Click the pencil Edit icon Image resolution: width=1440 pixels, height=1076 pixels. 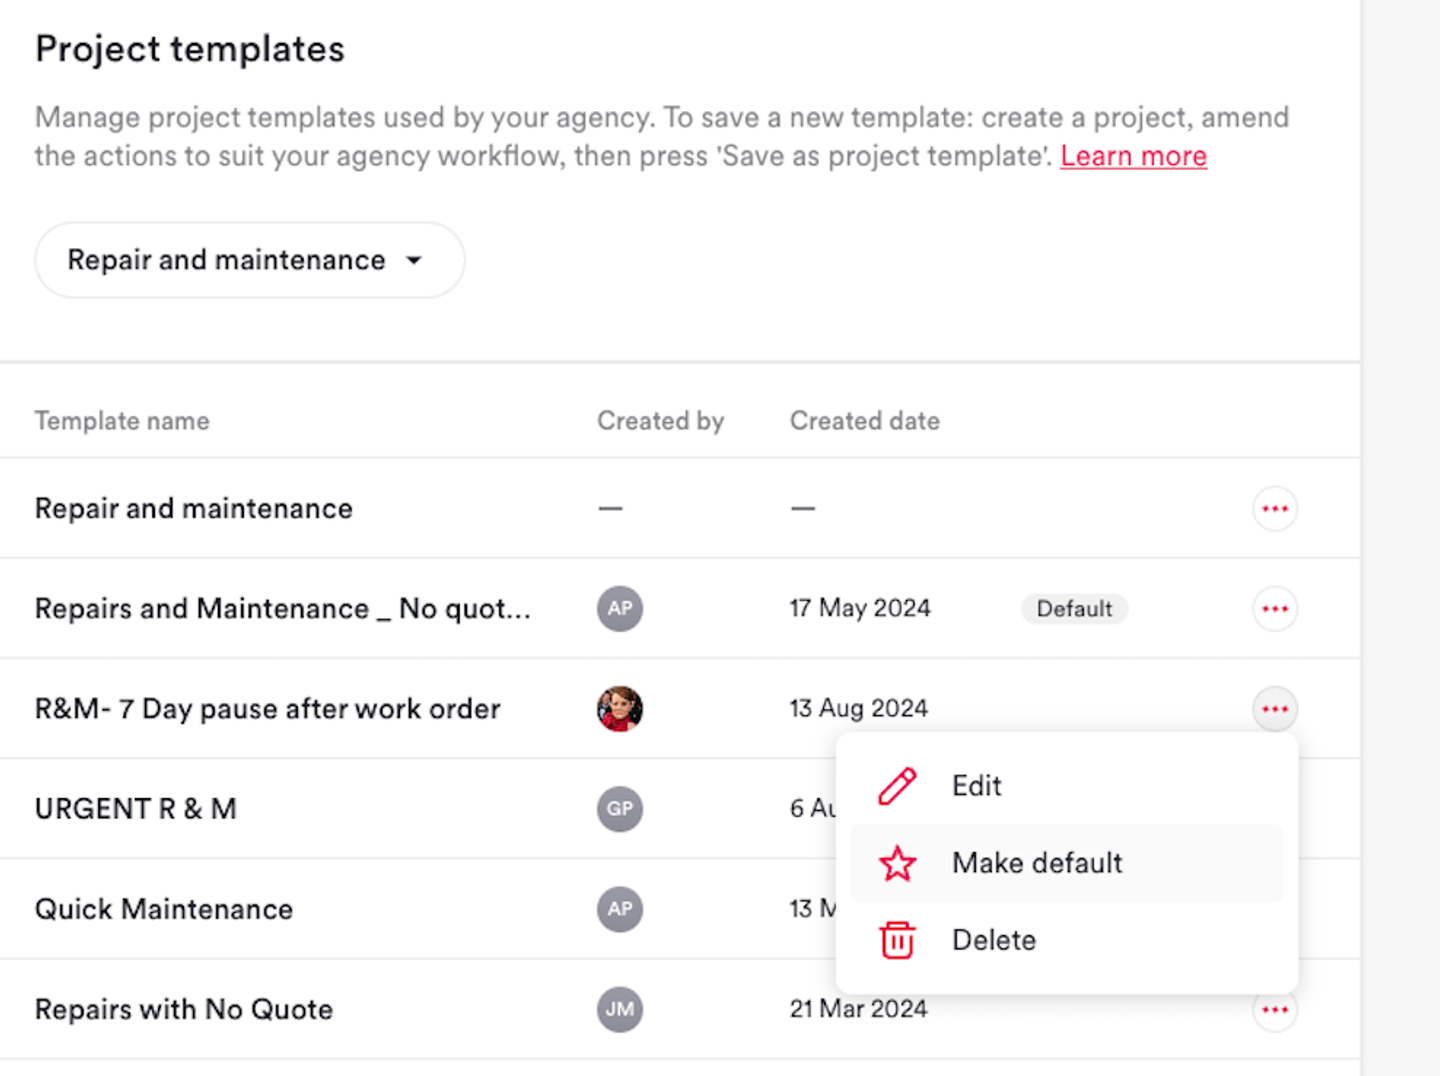897,786
